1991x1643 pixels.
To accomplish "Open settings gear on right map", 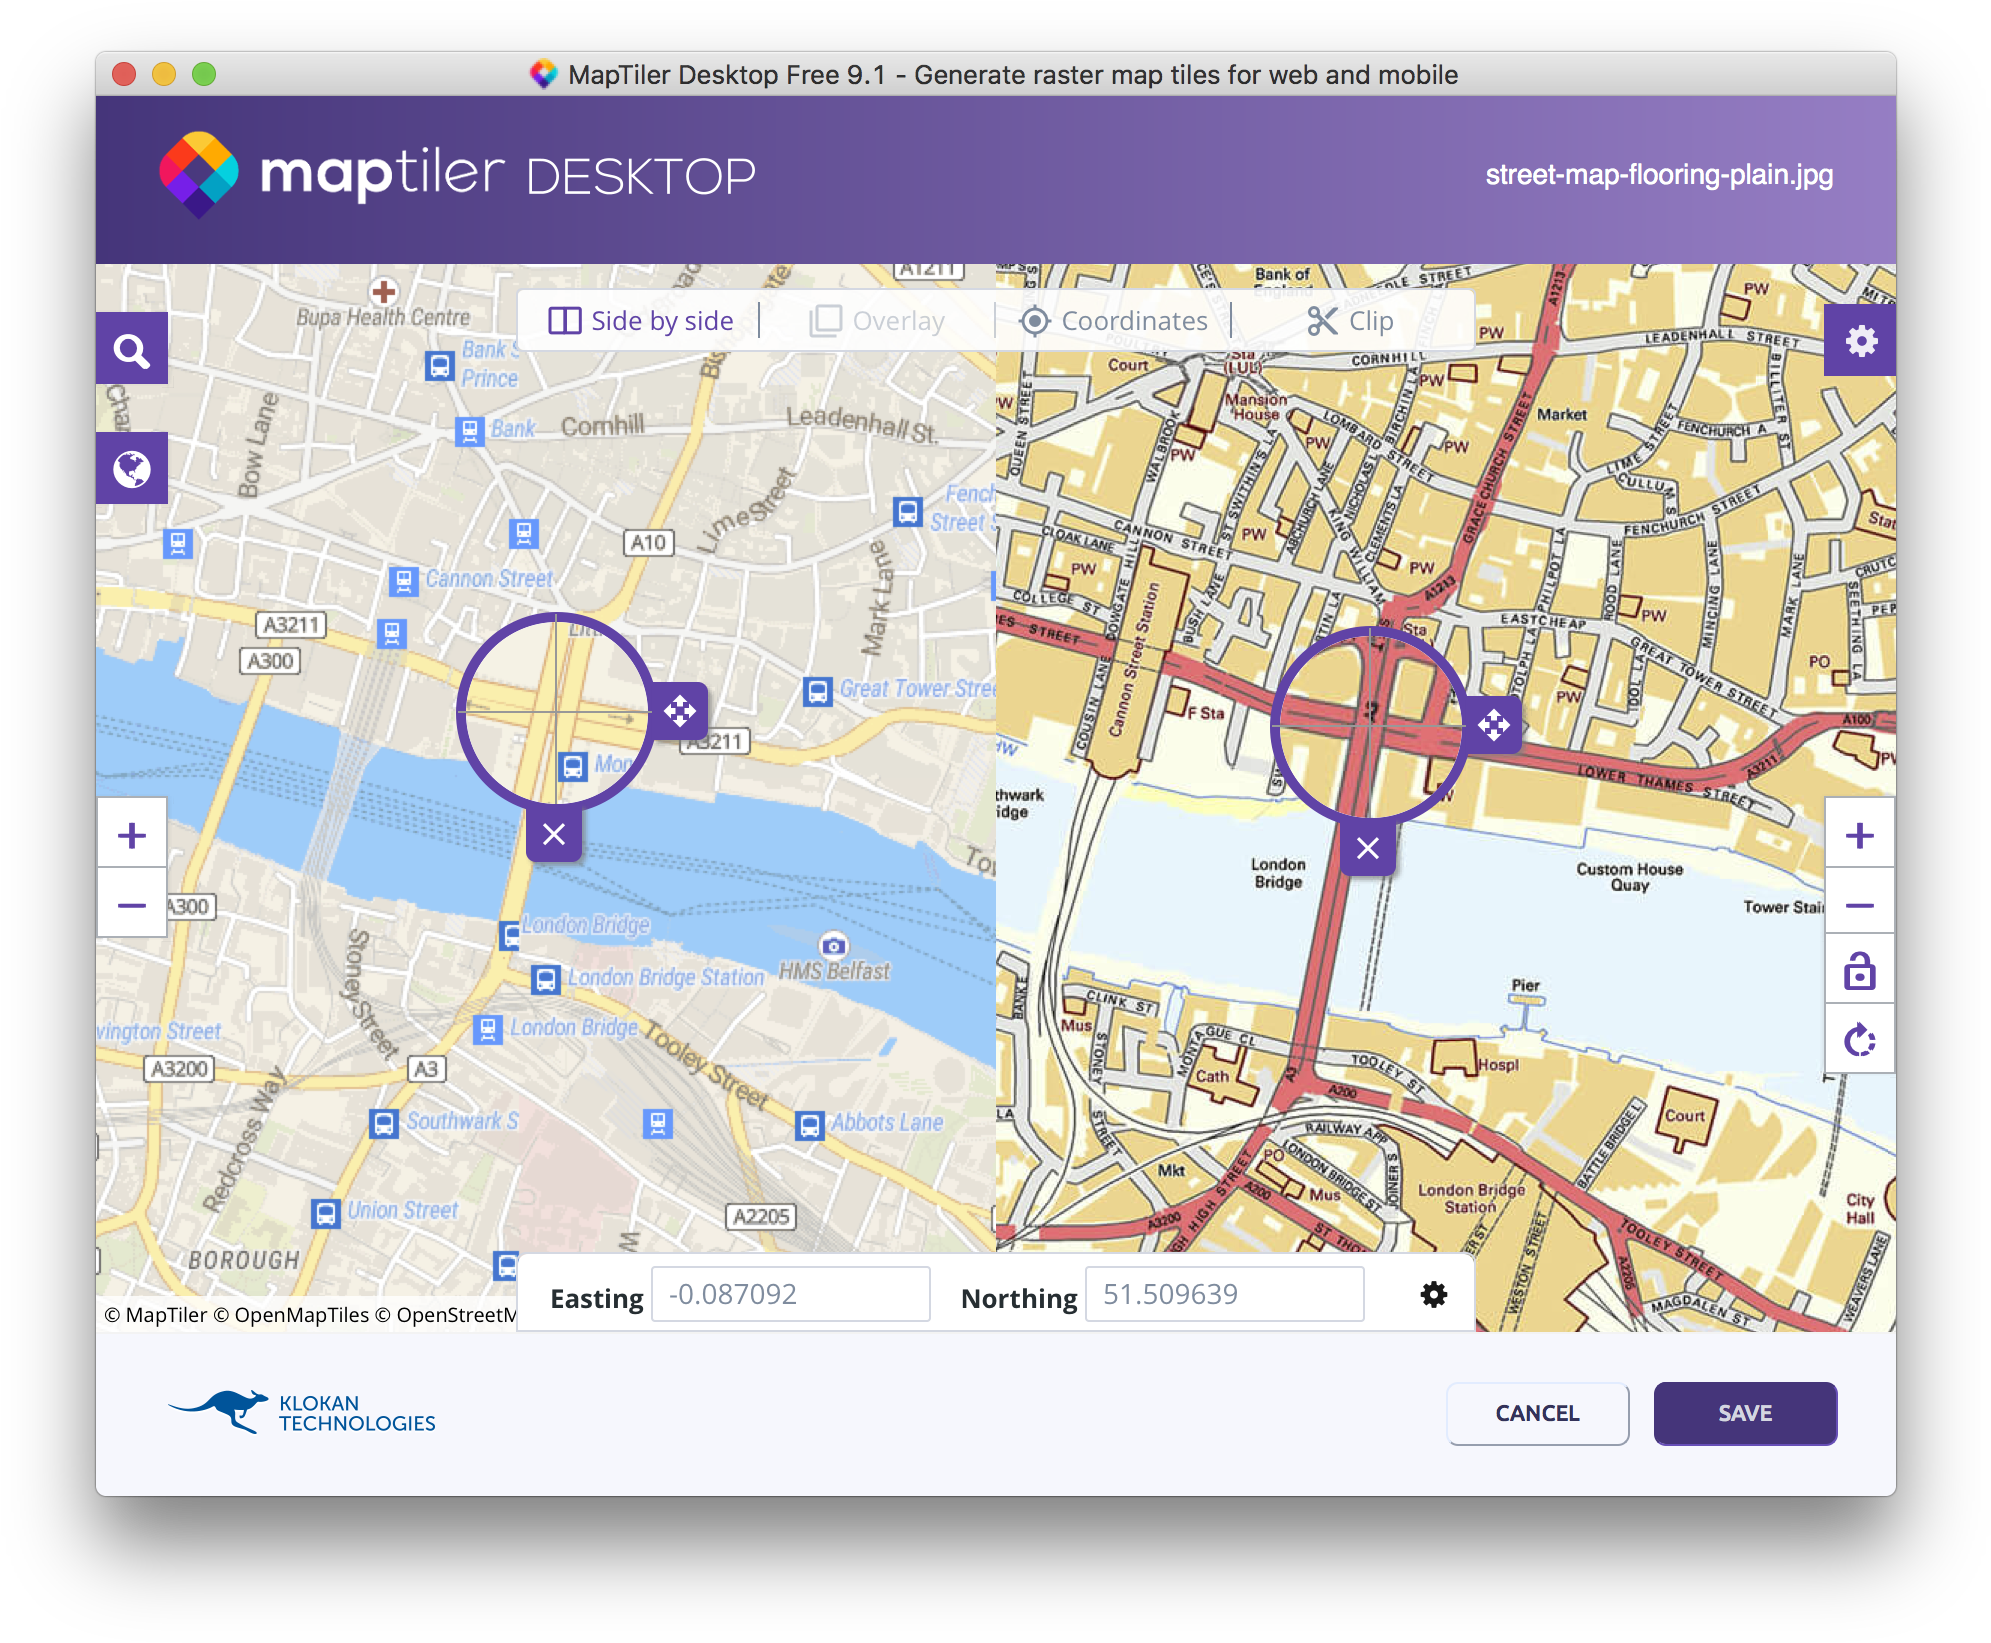I will tap(1860, 342).
